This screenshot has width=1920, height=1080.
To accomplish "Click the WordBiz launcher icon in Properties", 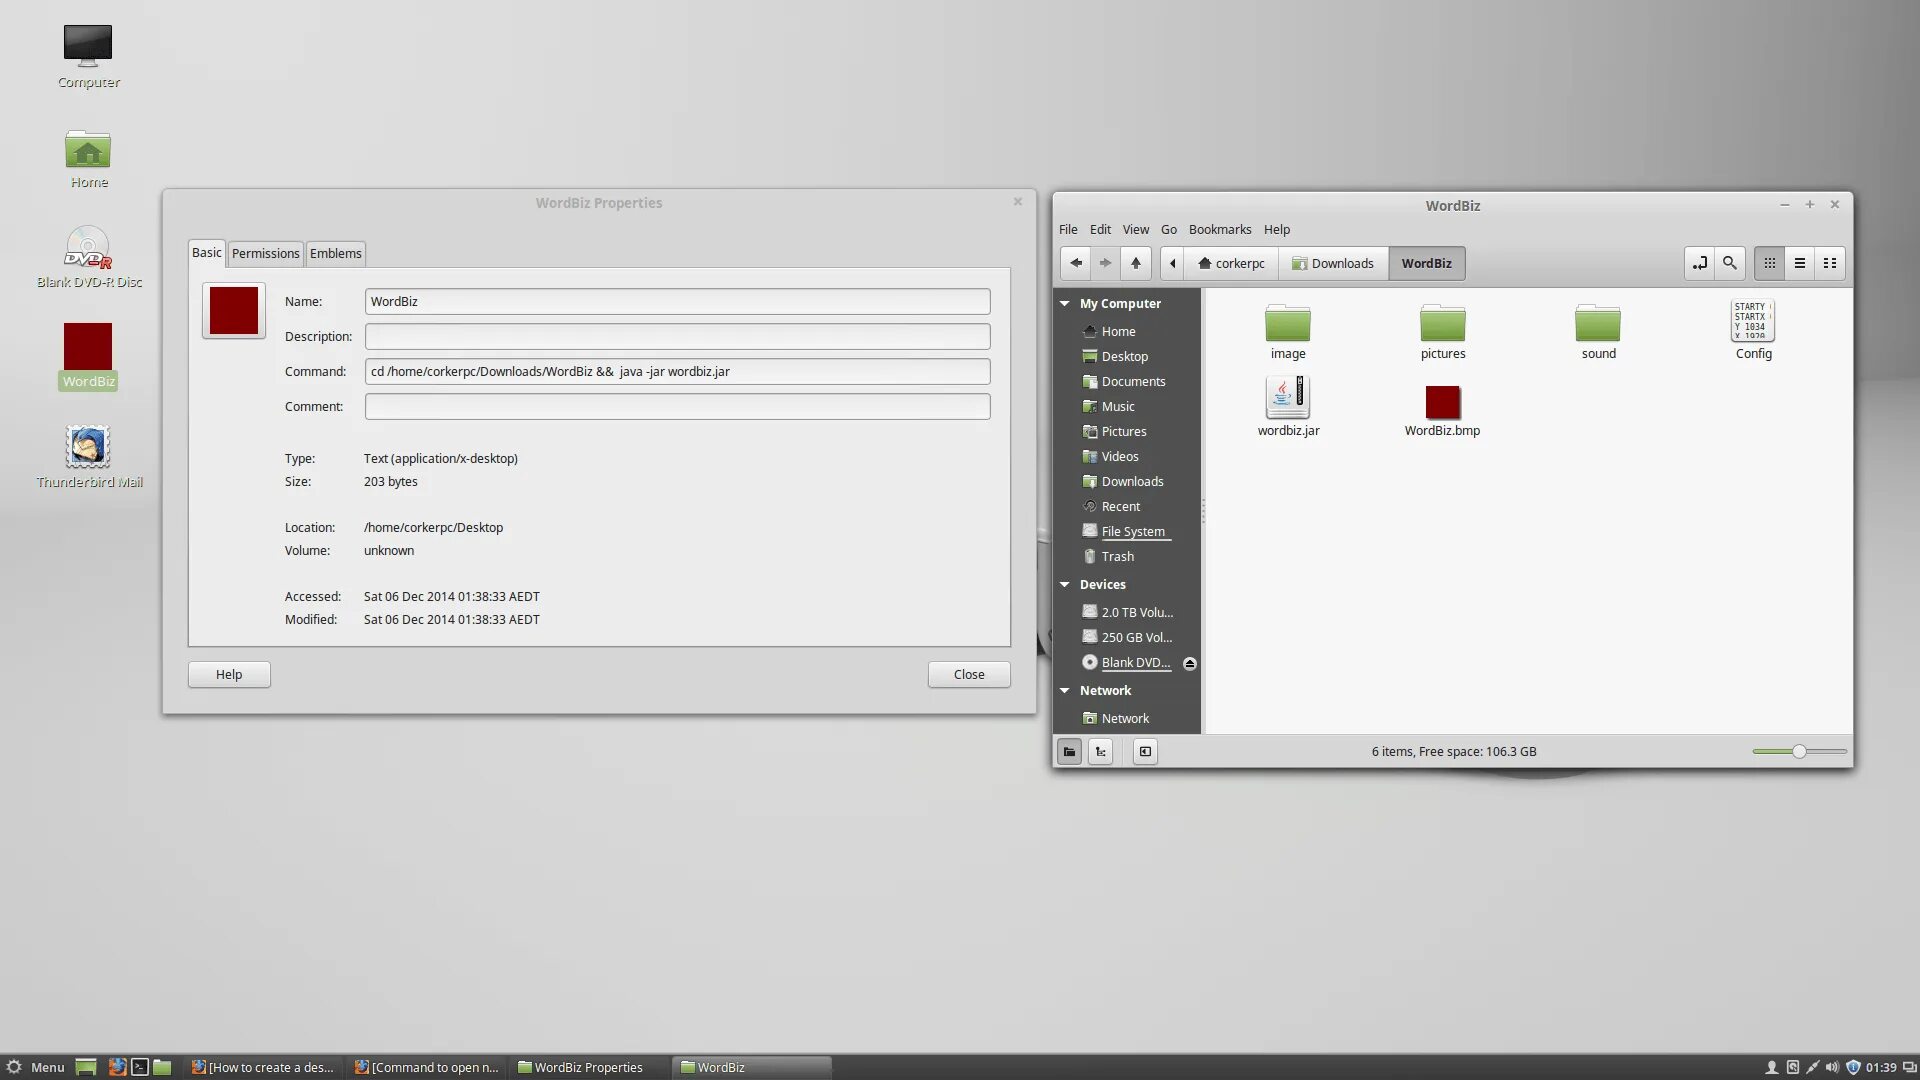I will [x=233, y=311].
